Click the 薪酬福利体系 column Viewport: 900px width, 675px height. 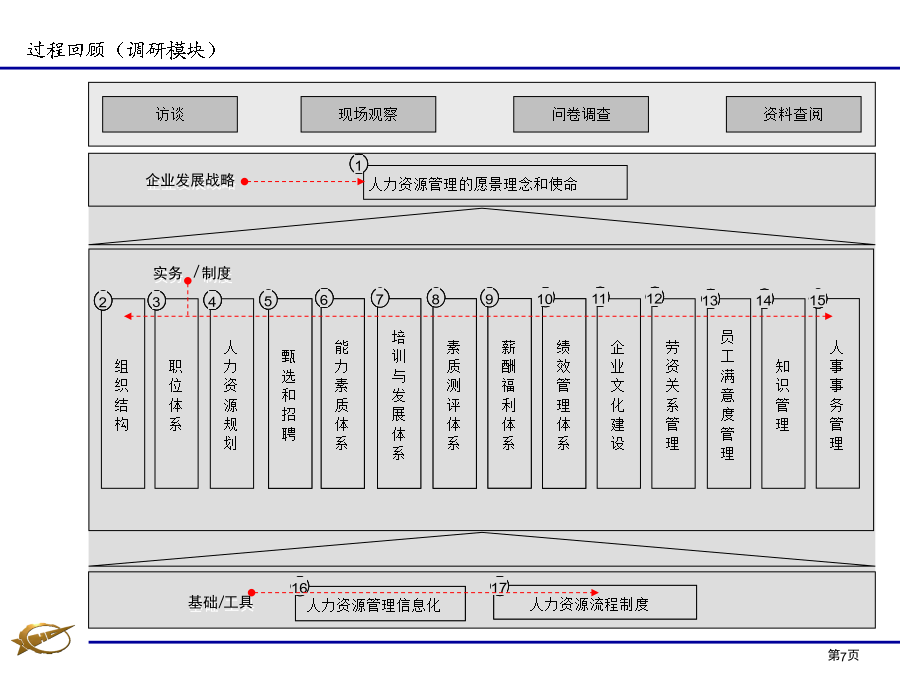(x=509, y=393)
